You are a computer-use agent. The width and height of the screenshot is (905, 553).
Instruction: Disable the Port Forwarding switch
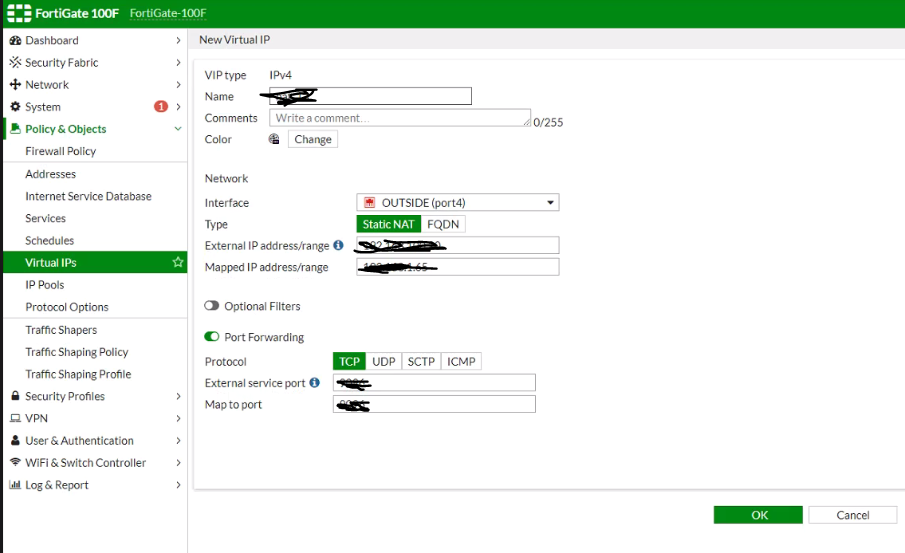coord(211,337)
